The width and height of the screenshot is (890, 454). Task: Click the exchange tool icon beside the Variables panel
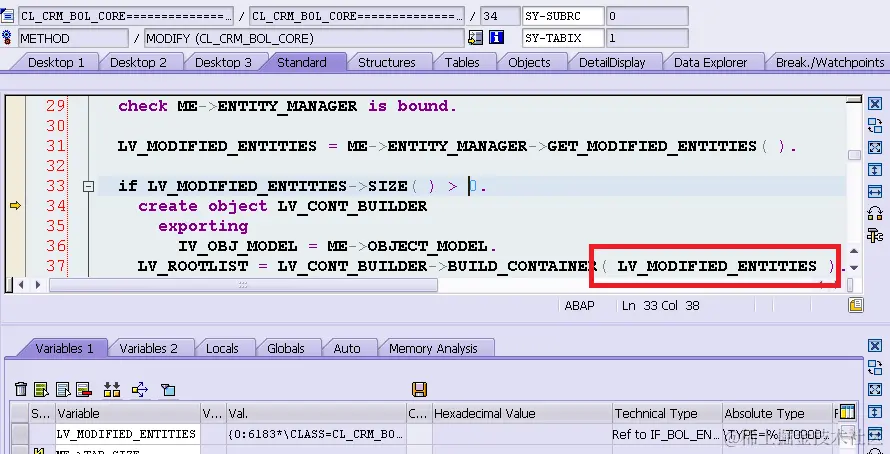coord(875,367)
